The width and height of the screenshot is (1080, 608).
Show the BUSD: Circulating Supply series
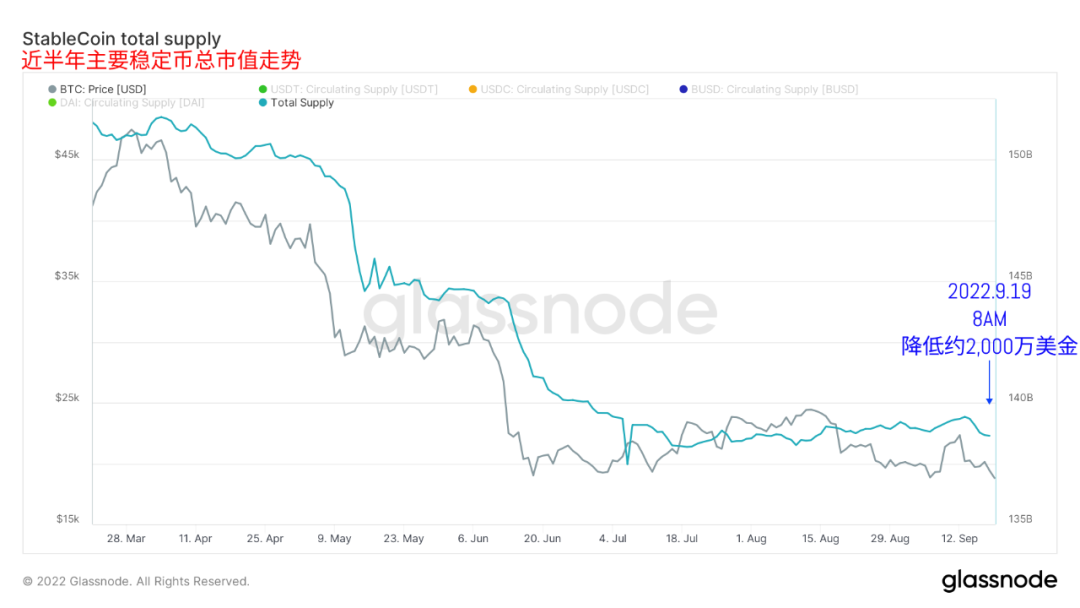pyautogui.click(x=769, y=90)
